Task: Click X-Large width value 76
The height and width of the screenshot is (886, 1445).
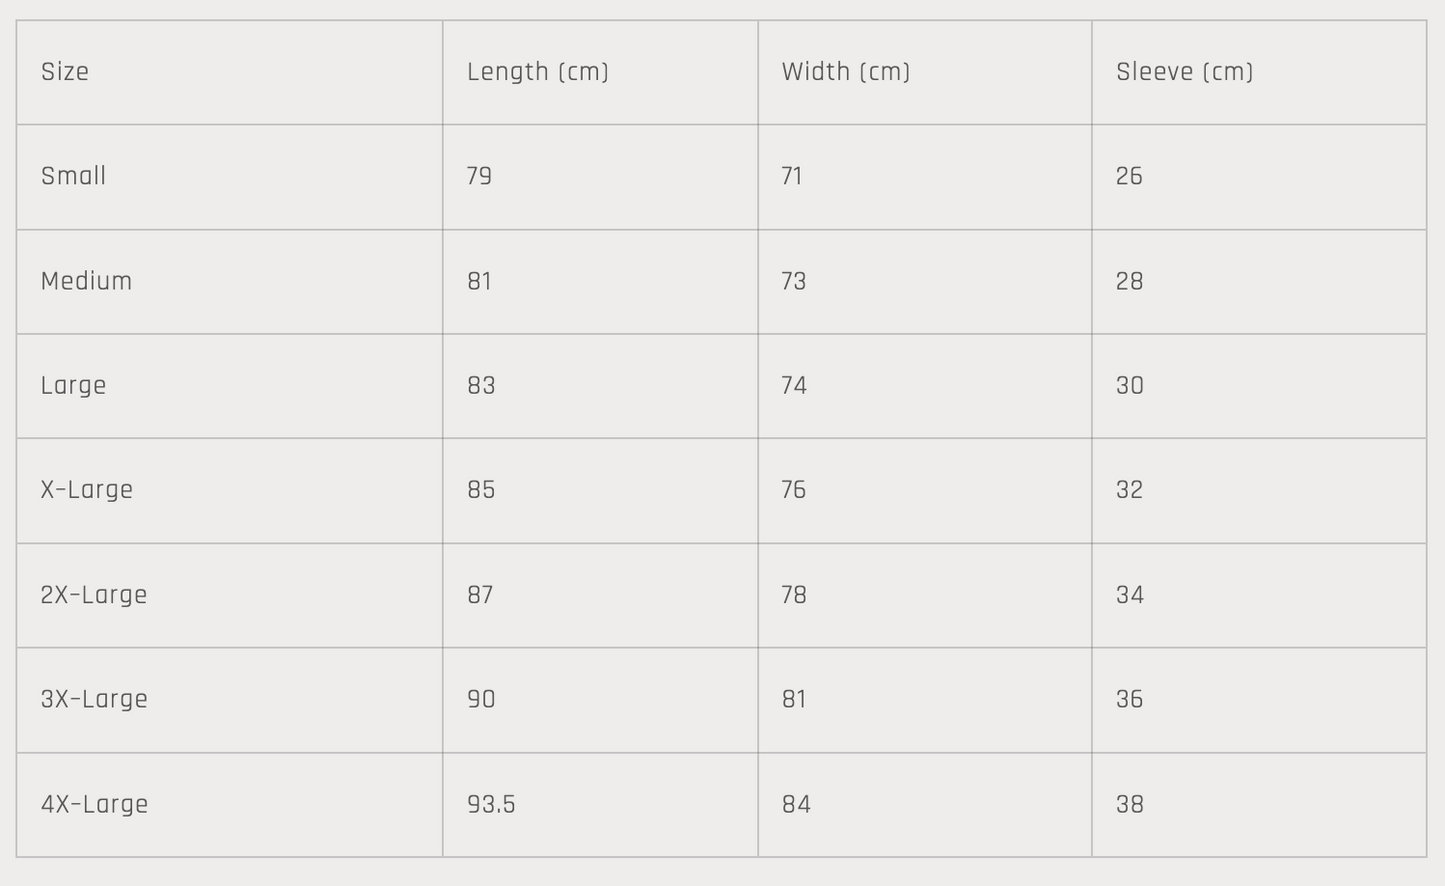Action: [794, 490]
